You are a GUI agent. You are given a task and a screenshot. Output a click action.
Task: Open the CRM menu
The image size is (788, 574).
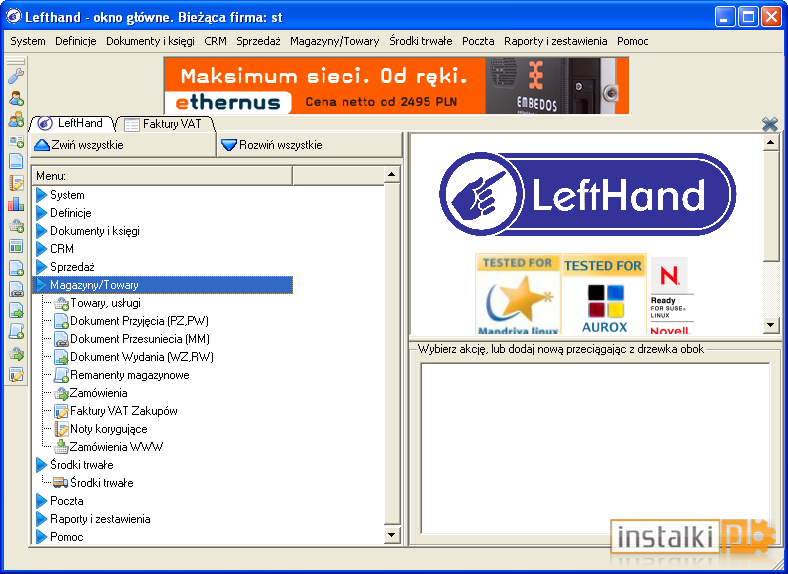coord(215,41)
